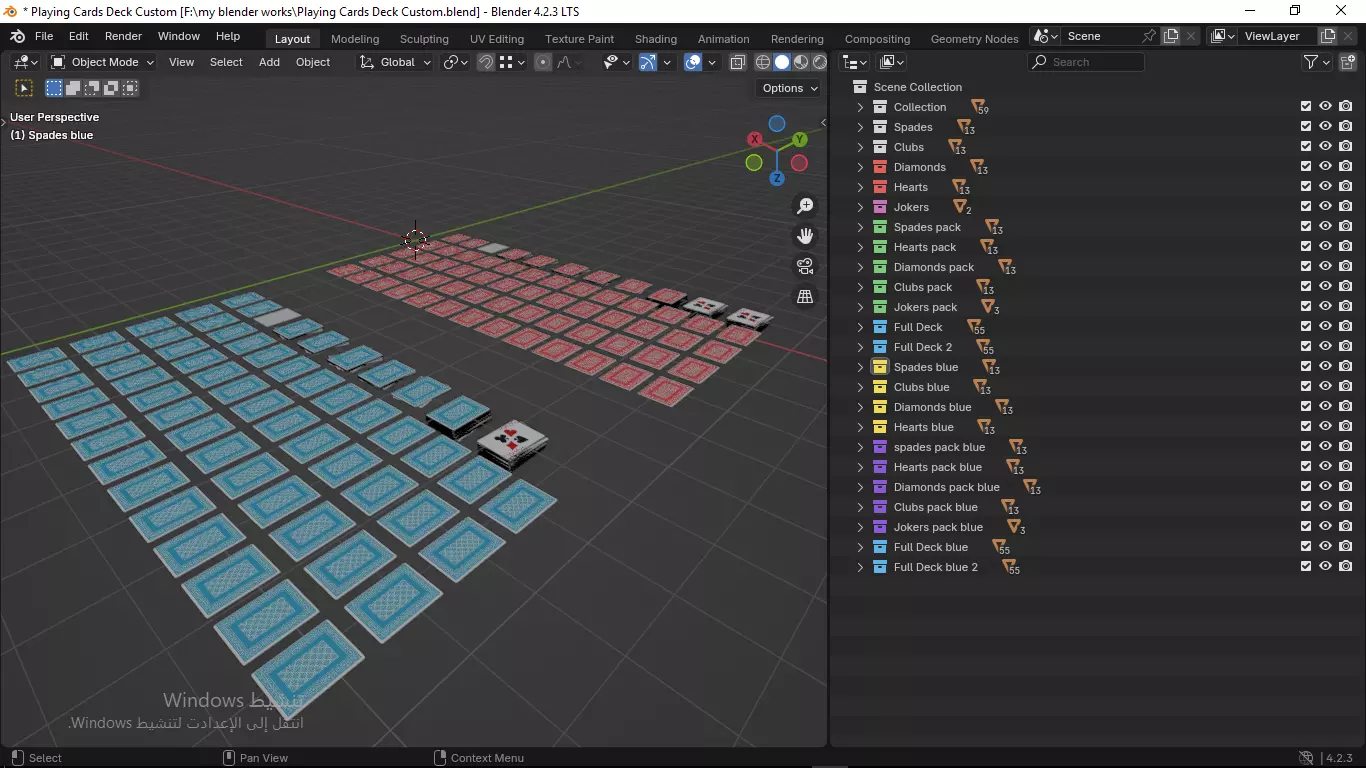The width and height of the screenshot is (1366, 768).
Task: Switch to rendered shading mode
Action: click(x=820, y=62)
